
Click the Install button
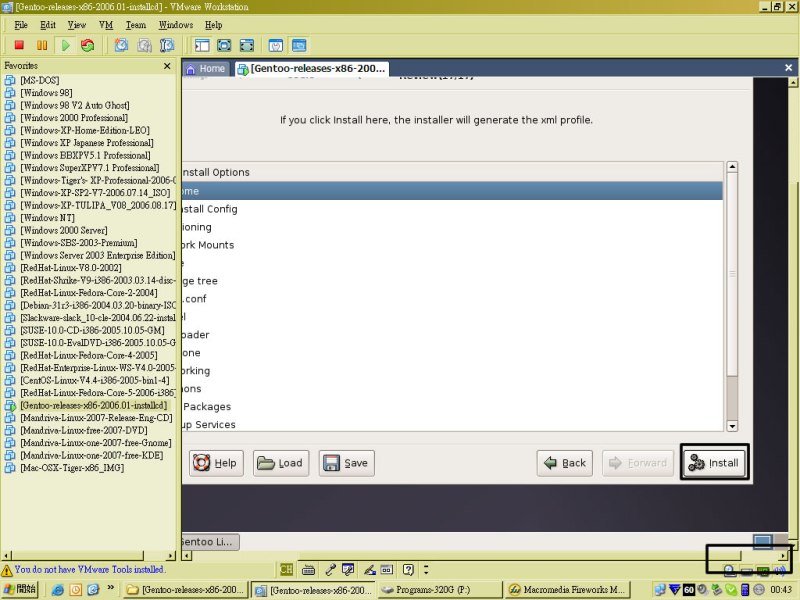(x=714, y=463)
